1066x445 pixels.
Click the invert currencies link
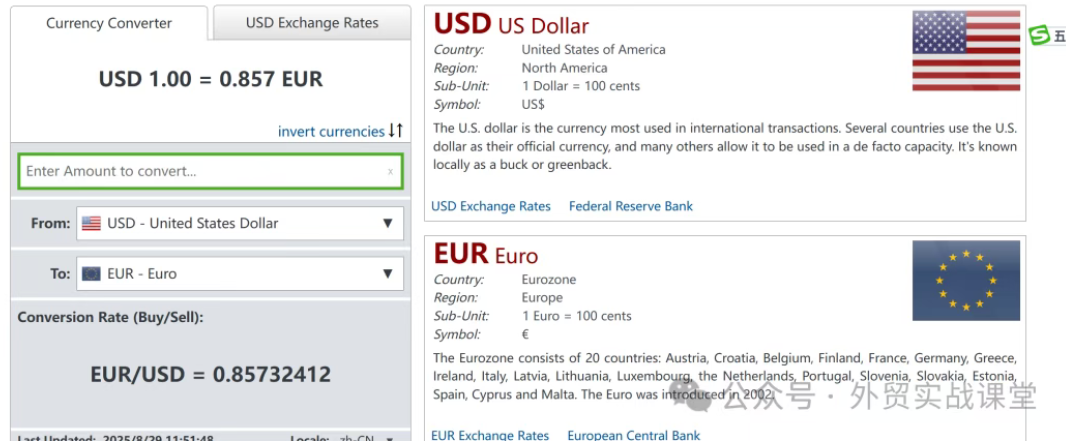(x=331, y=132)
